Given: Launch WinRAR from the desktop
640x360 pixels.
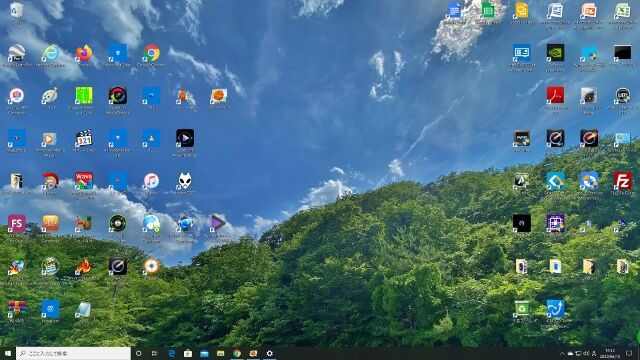Looking at the screenshot, I should point(16,309).
